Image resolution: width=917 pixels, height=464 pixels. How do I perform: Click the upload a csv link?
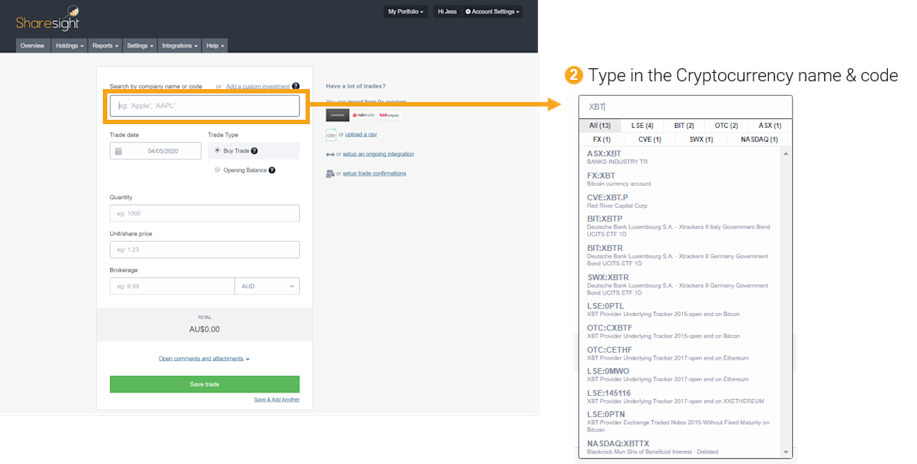click(x=361, y=135)
